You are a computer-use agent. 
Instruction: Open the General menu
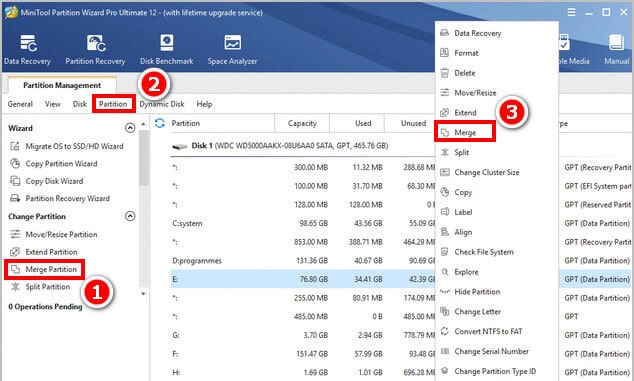(x=20, y=104)
